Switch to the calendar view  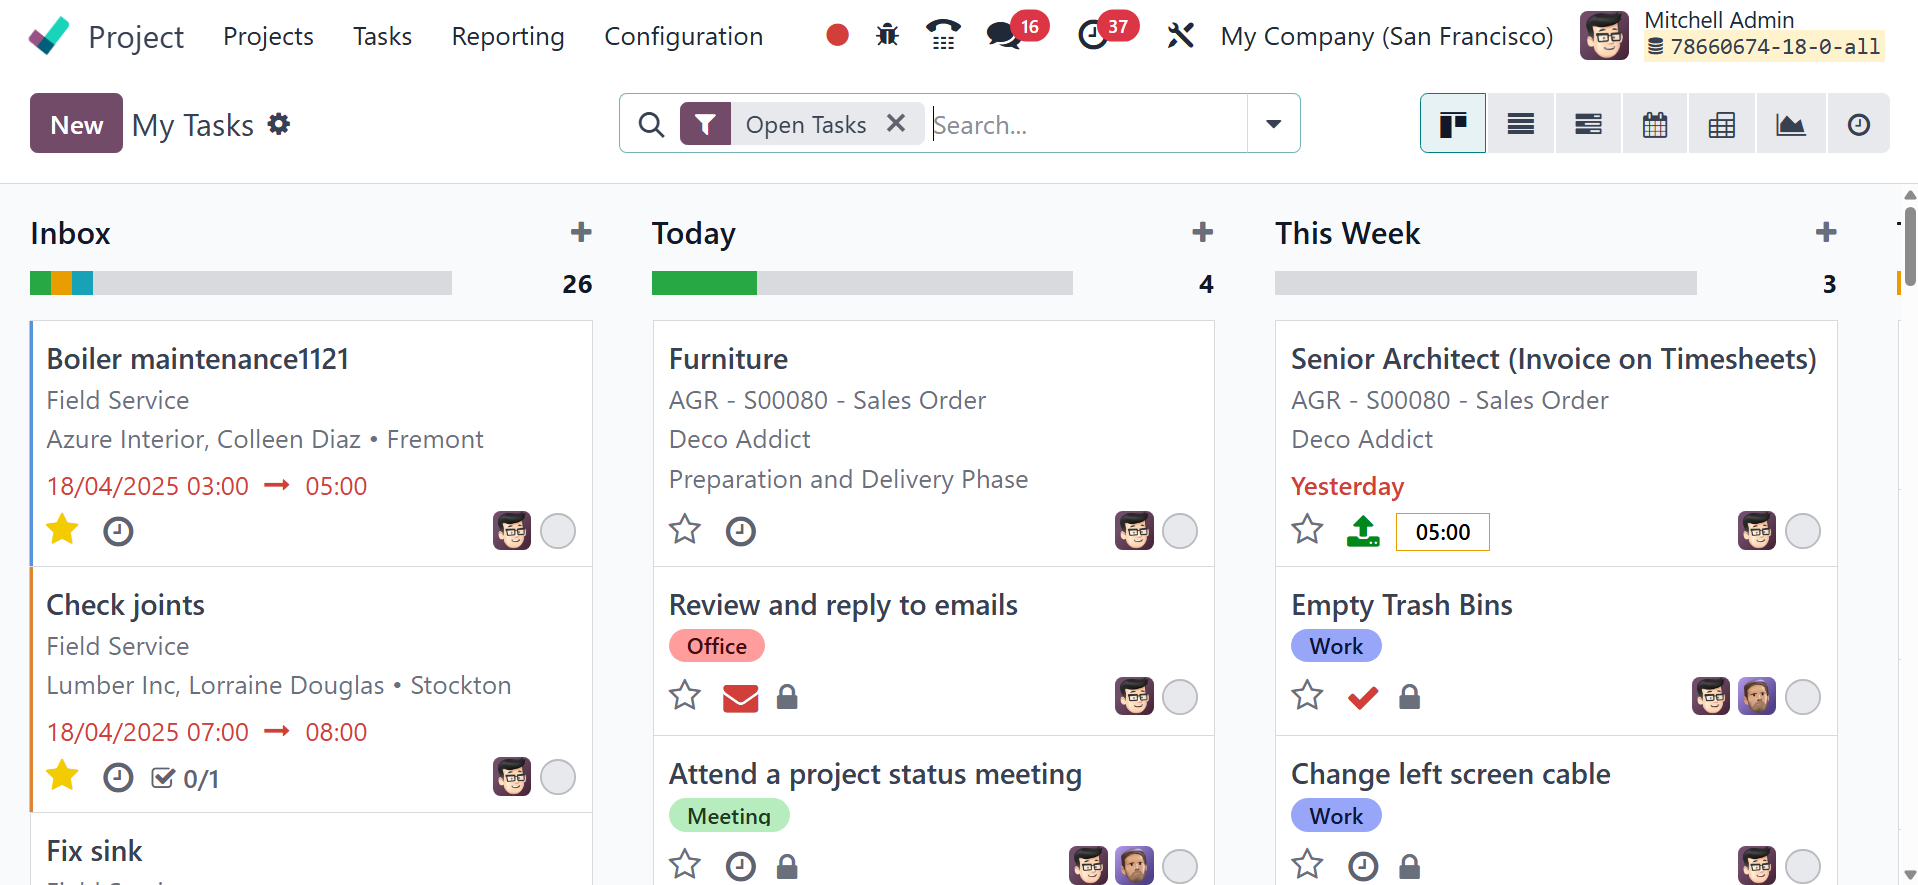(x=1655, y=124)
